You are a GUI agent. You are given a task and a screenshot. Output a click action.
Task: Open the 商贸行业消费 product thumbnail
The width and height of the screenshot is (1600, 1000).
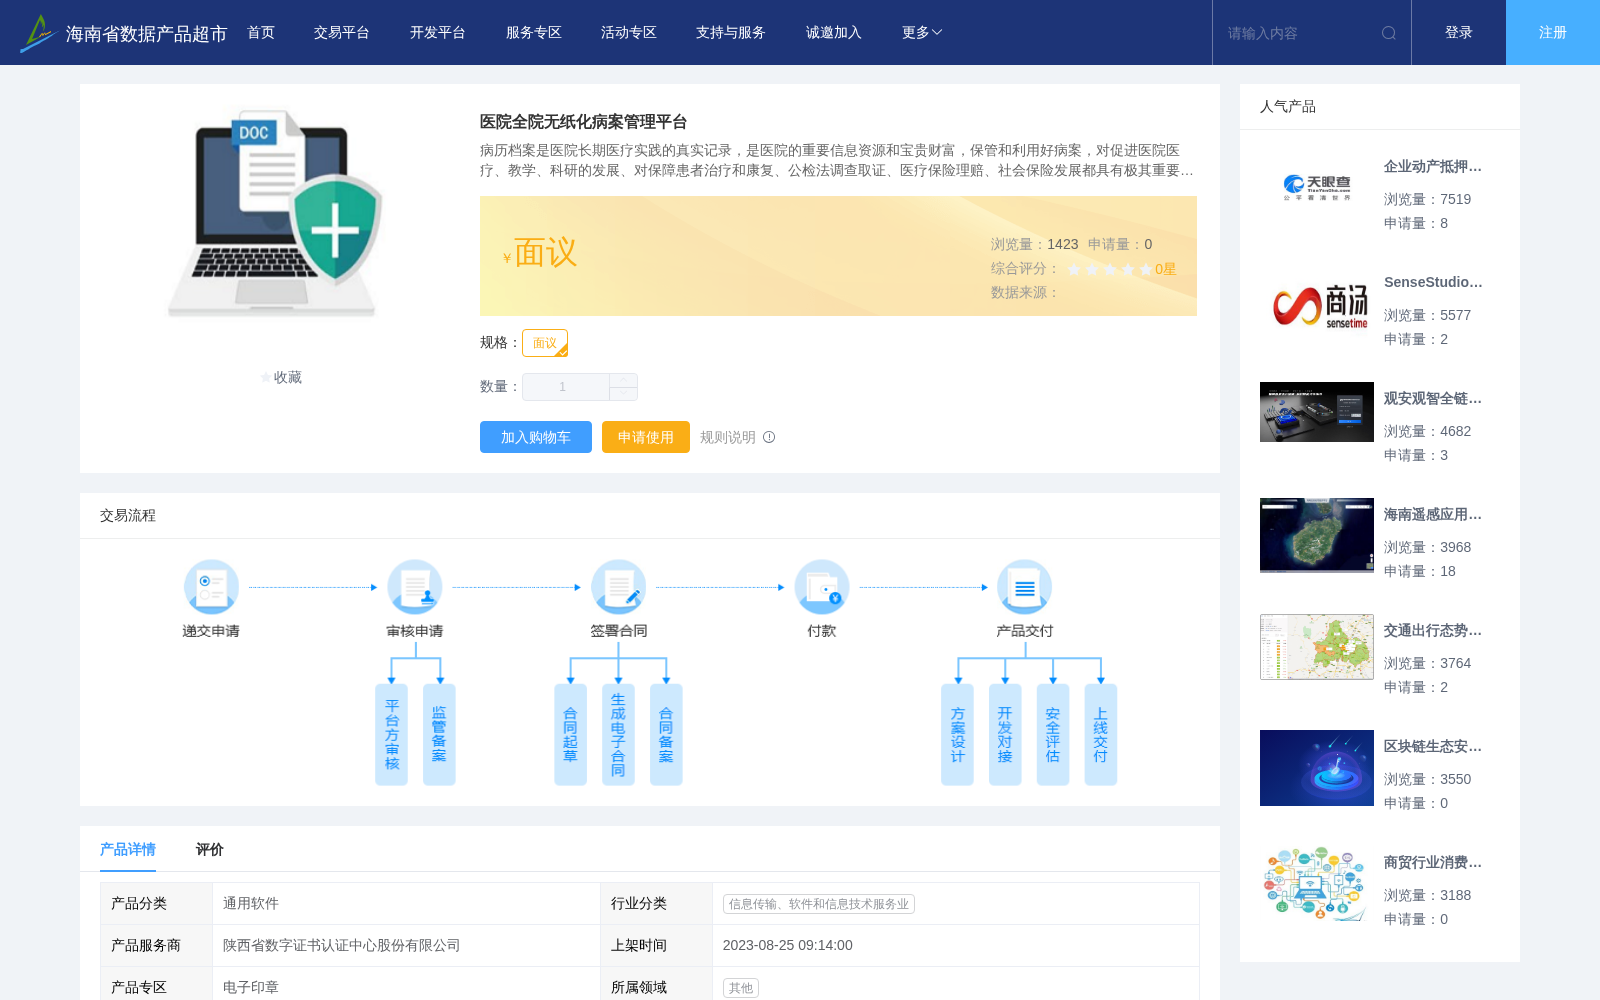tap(1317, 884)
